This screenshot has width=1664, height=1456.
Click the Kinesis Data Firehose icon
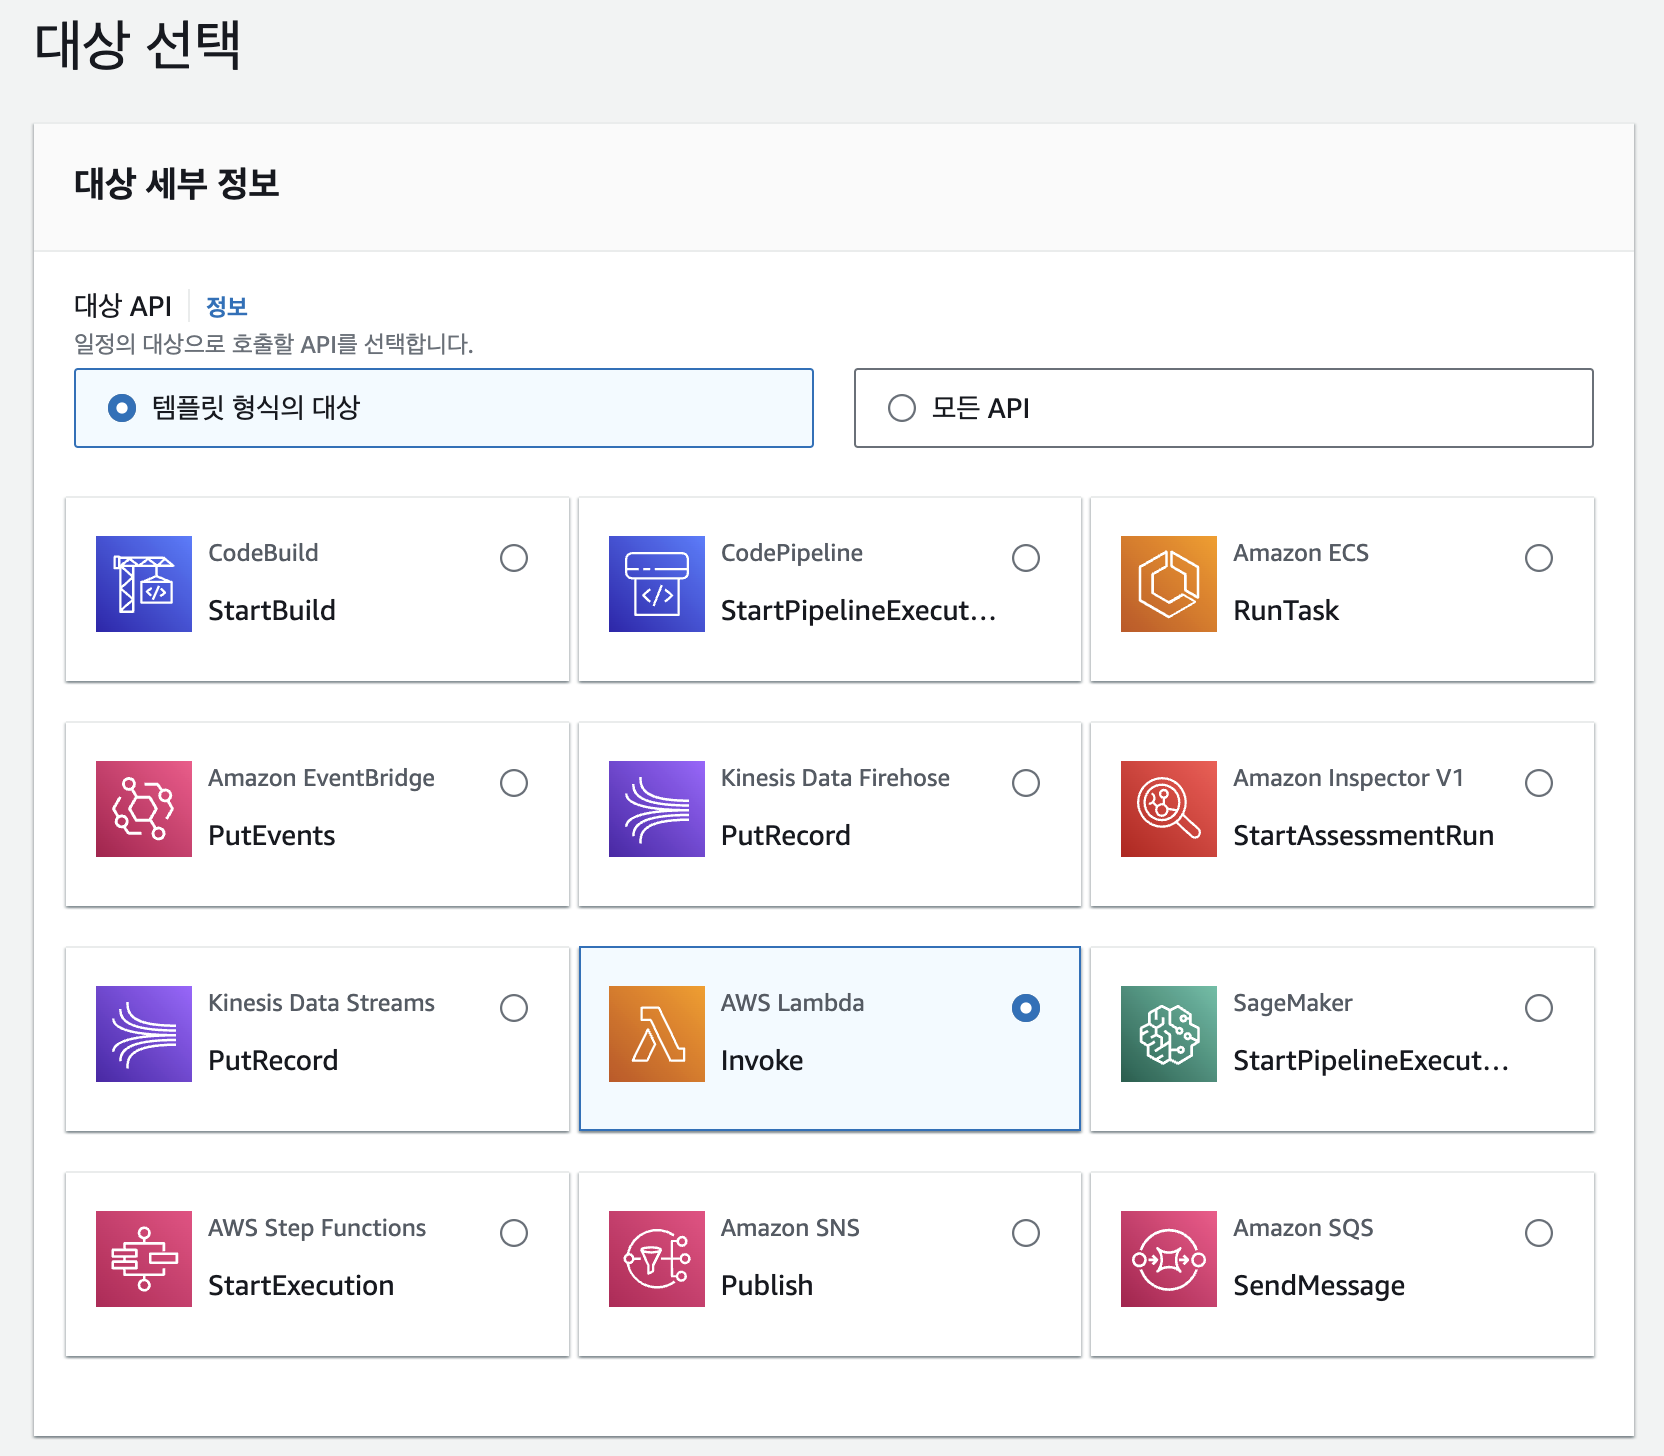click(657, 809)
